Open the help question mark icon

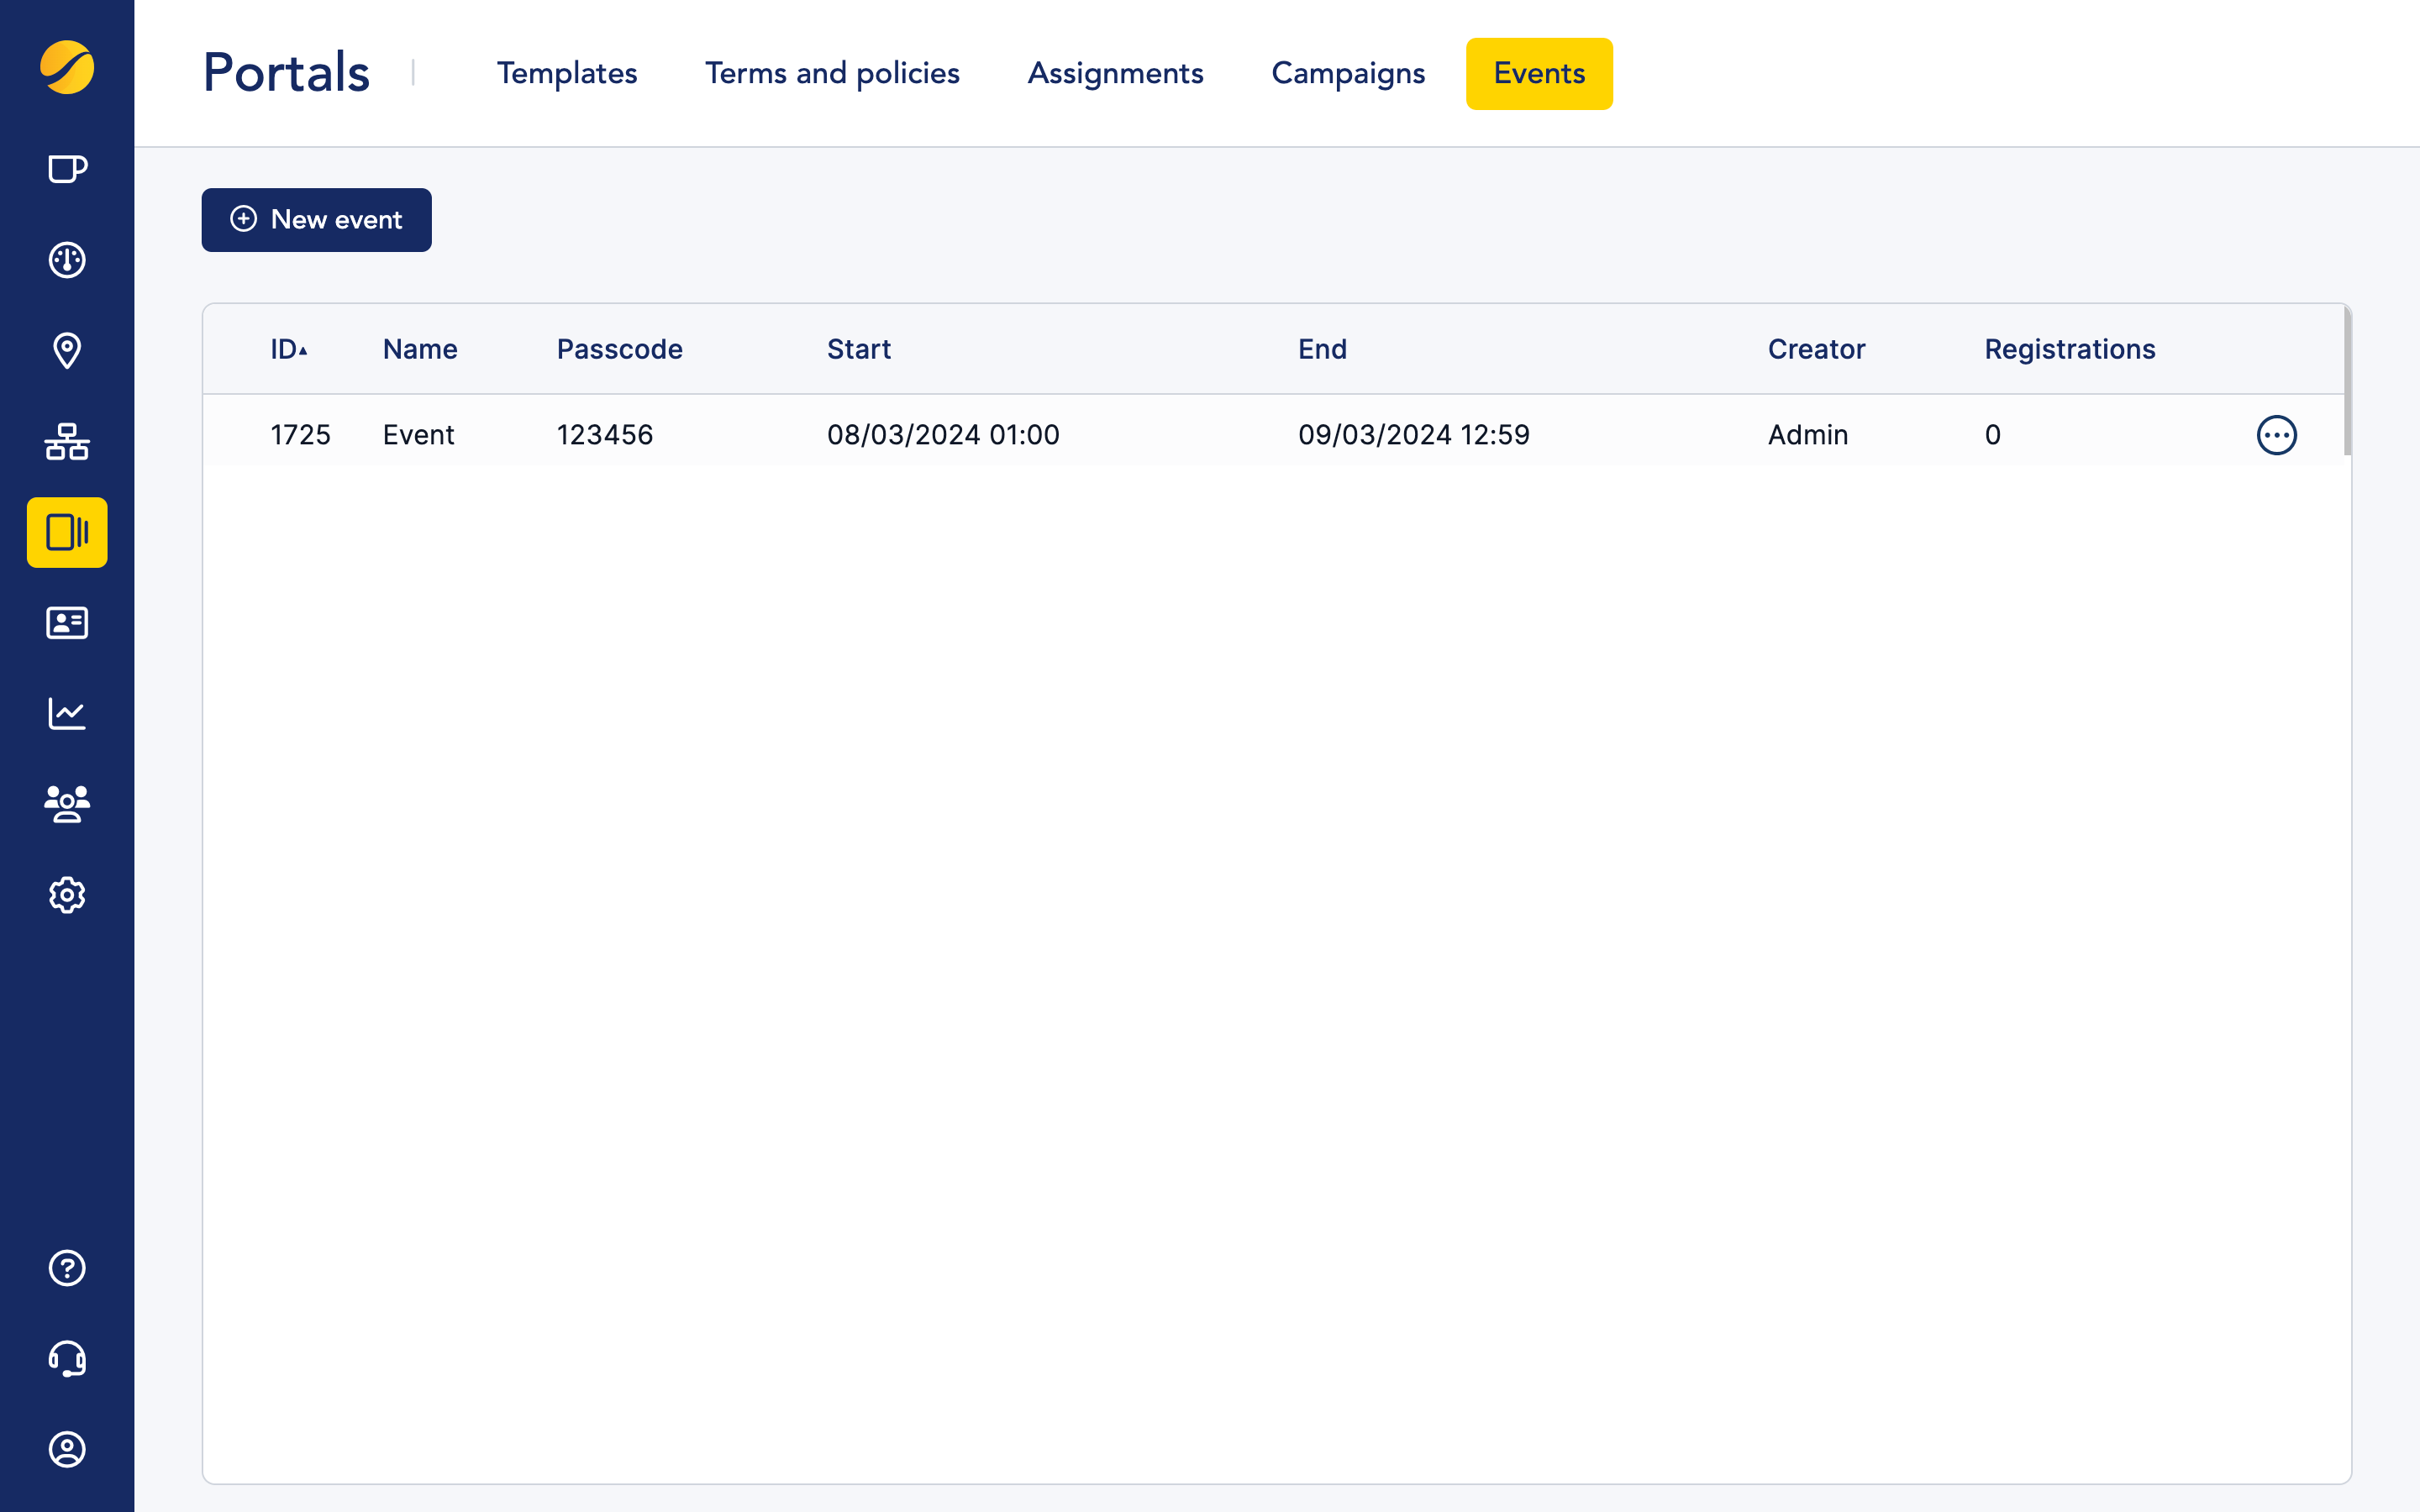67,1268
